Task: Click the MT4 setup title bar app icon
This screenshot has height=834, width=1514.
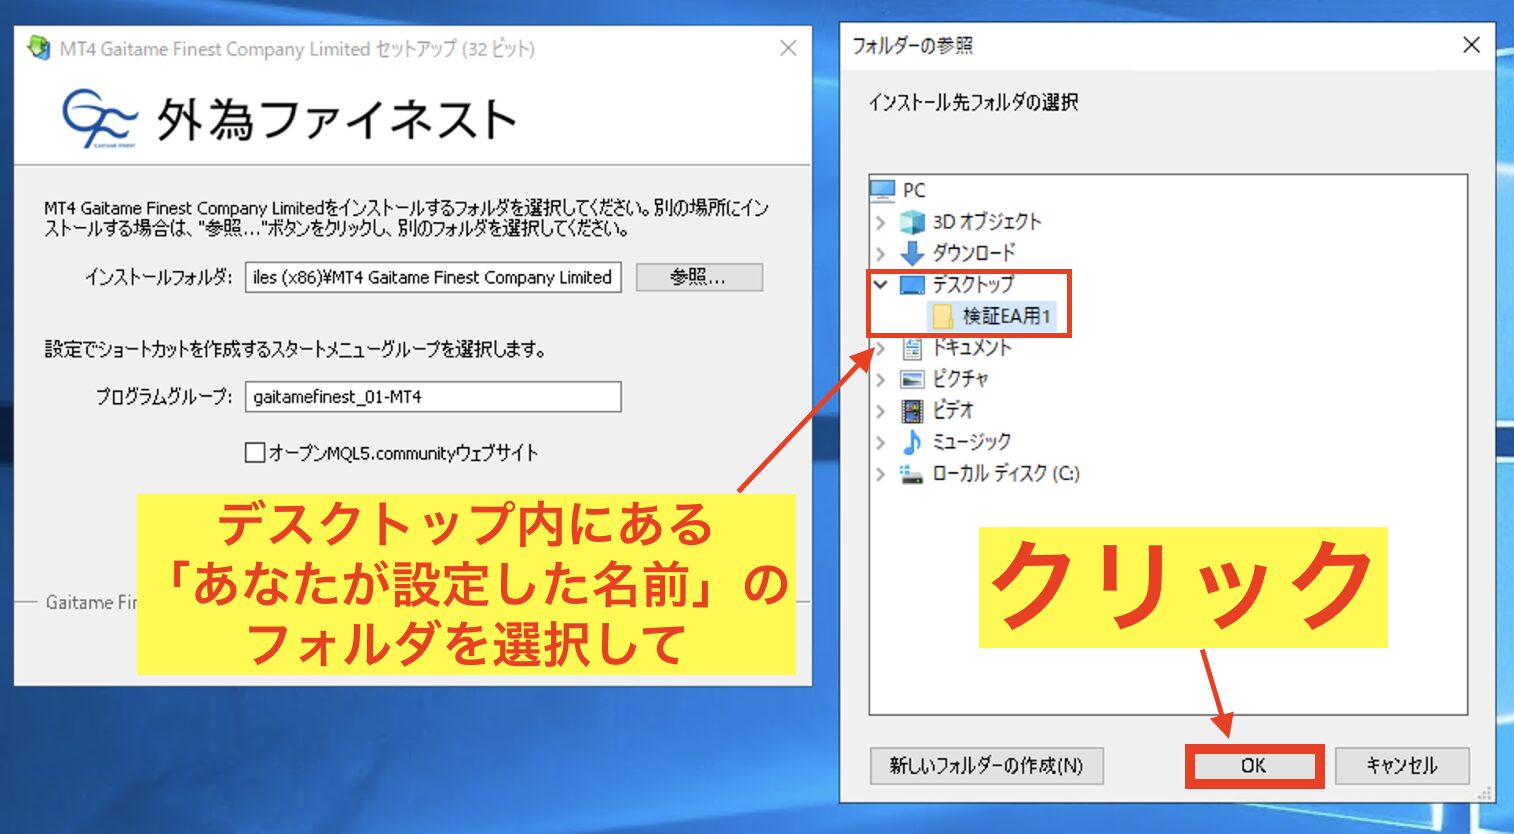Action: tap(39, 48)
